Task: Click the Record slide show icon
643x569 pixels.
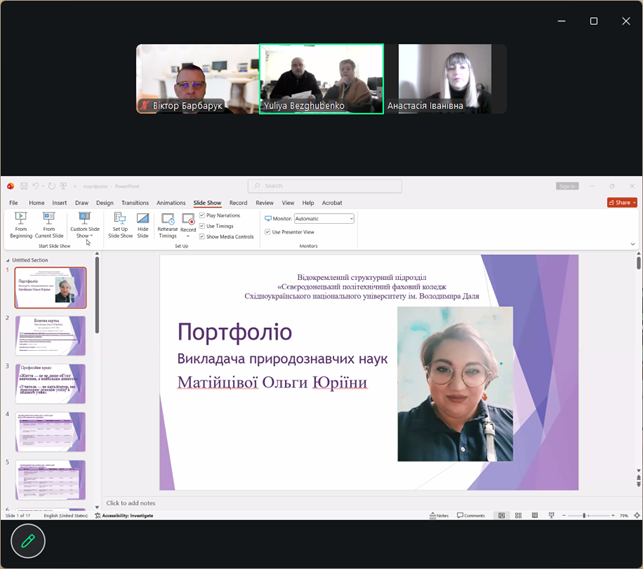Action: click(x=188, y=221)
